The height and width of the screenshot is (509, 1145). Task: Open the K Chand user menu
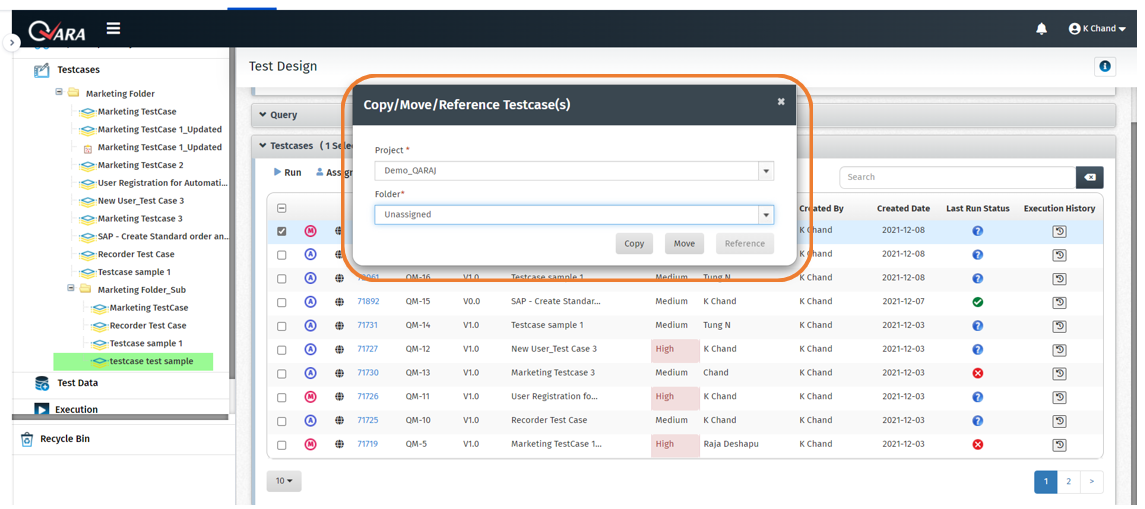(x=1097, y=28)
